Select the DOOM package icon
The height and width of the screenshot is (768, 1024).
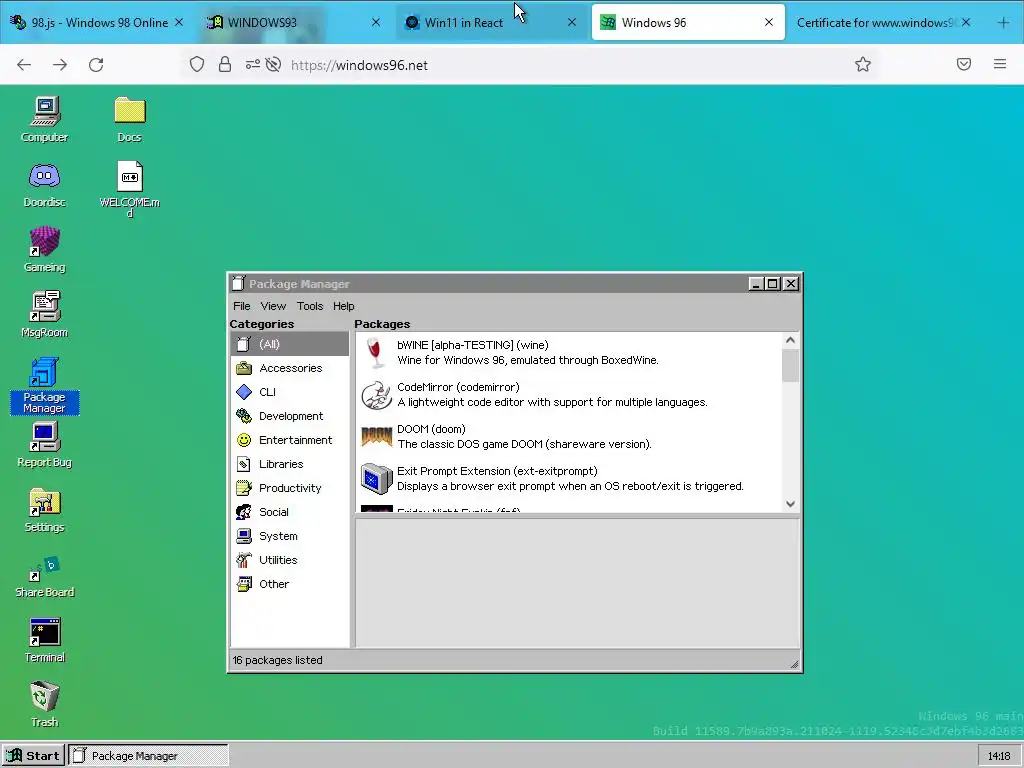coord(376,436)
